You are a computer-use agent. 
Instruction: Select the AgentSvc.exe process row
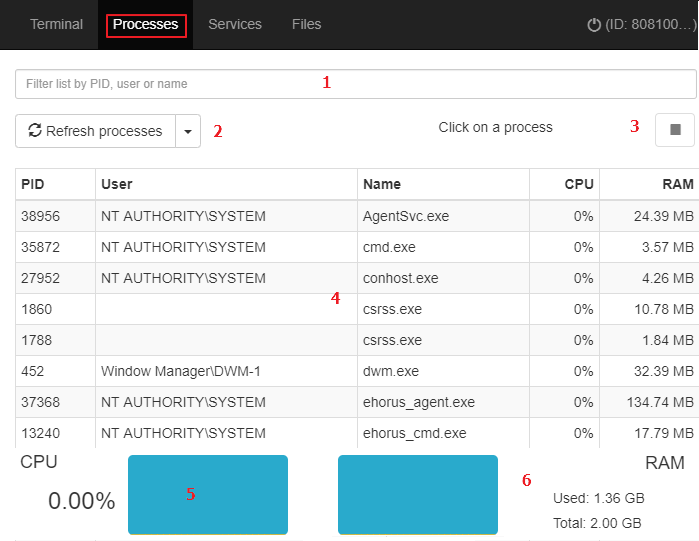point(357,216)
